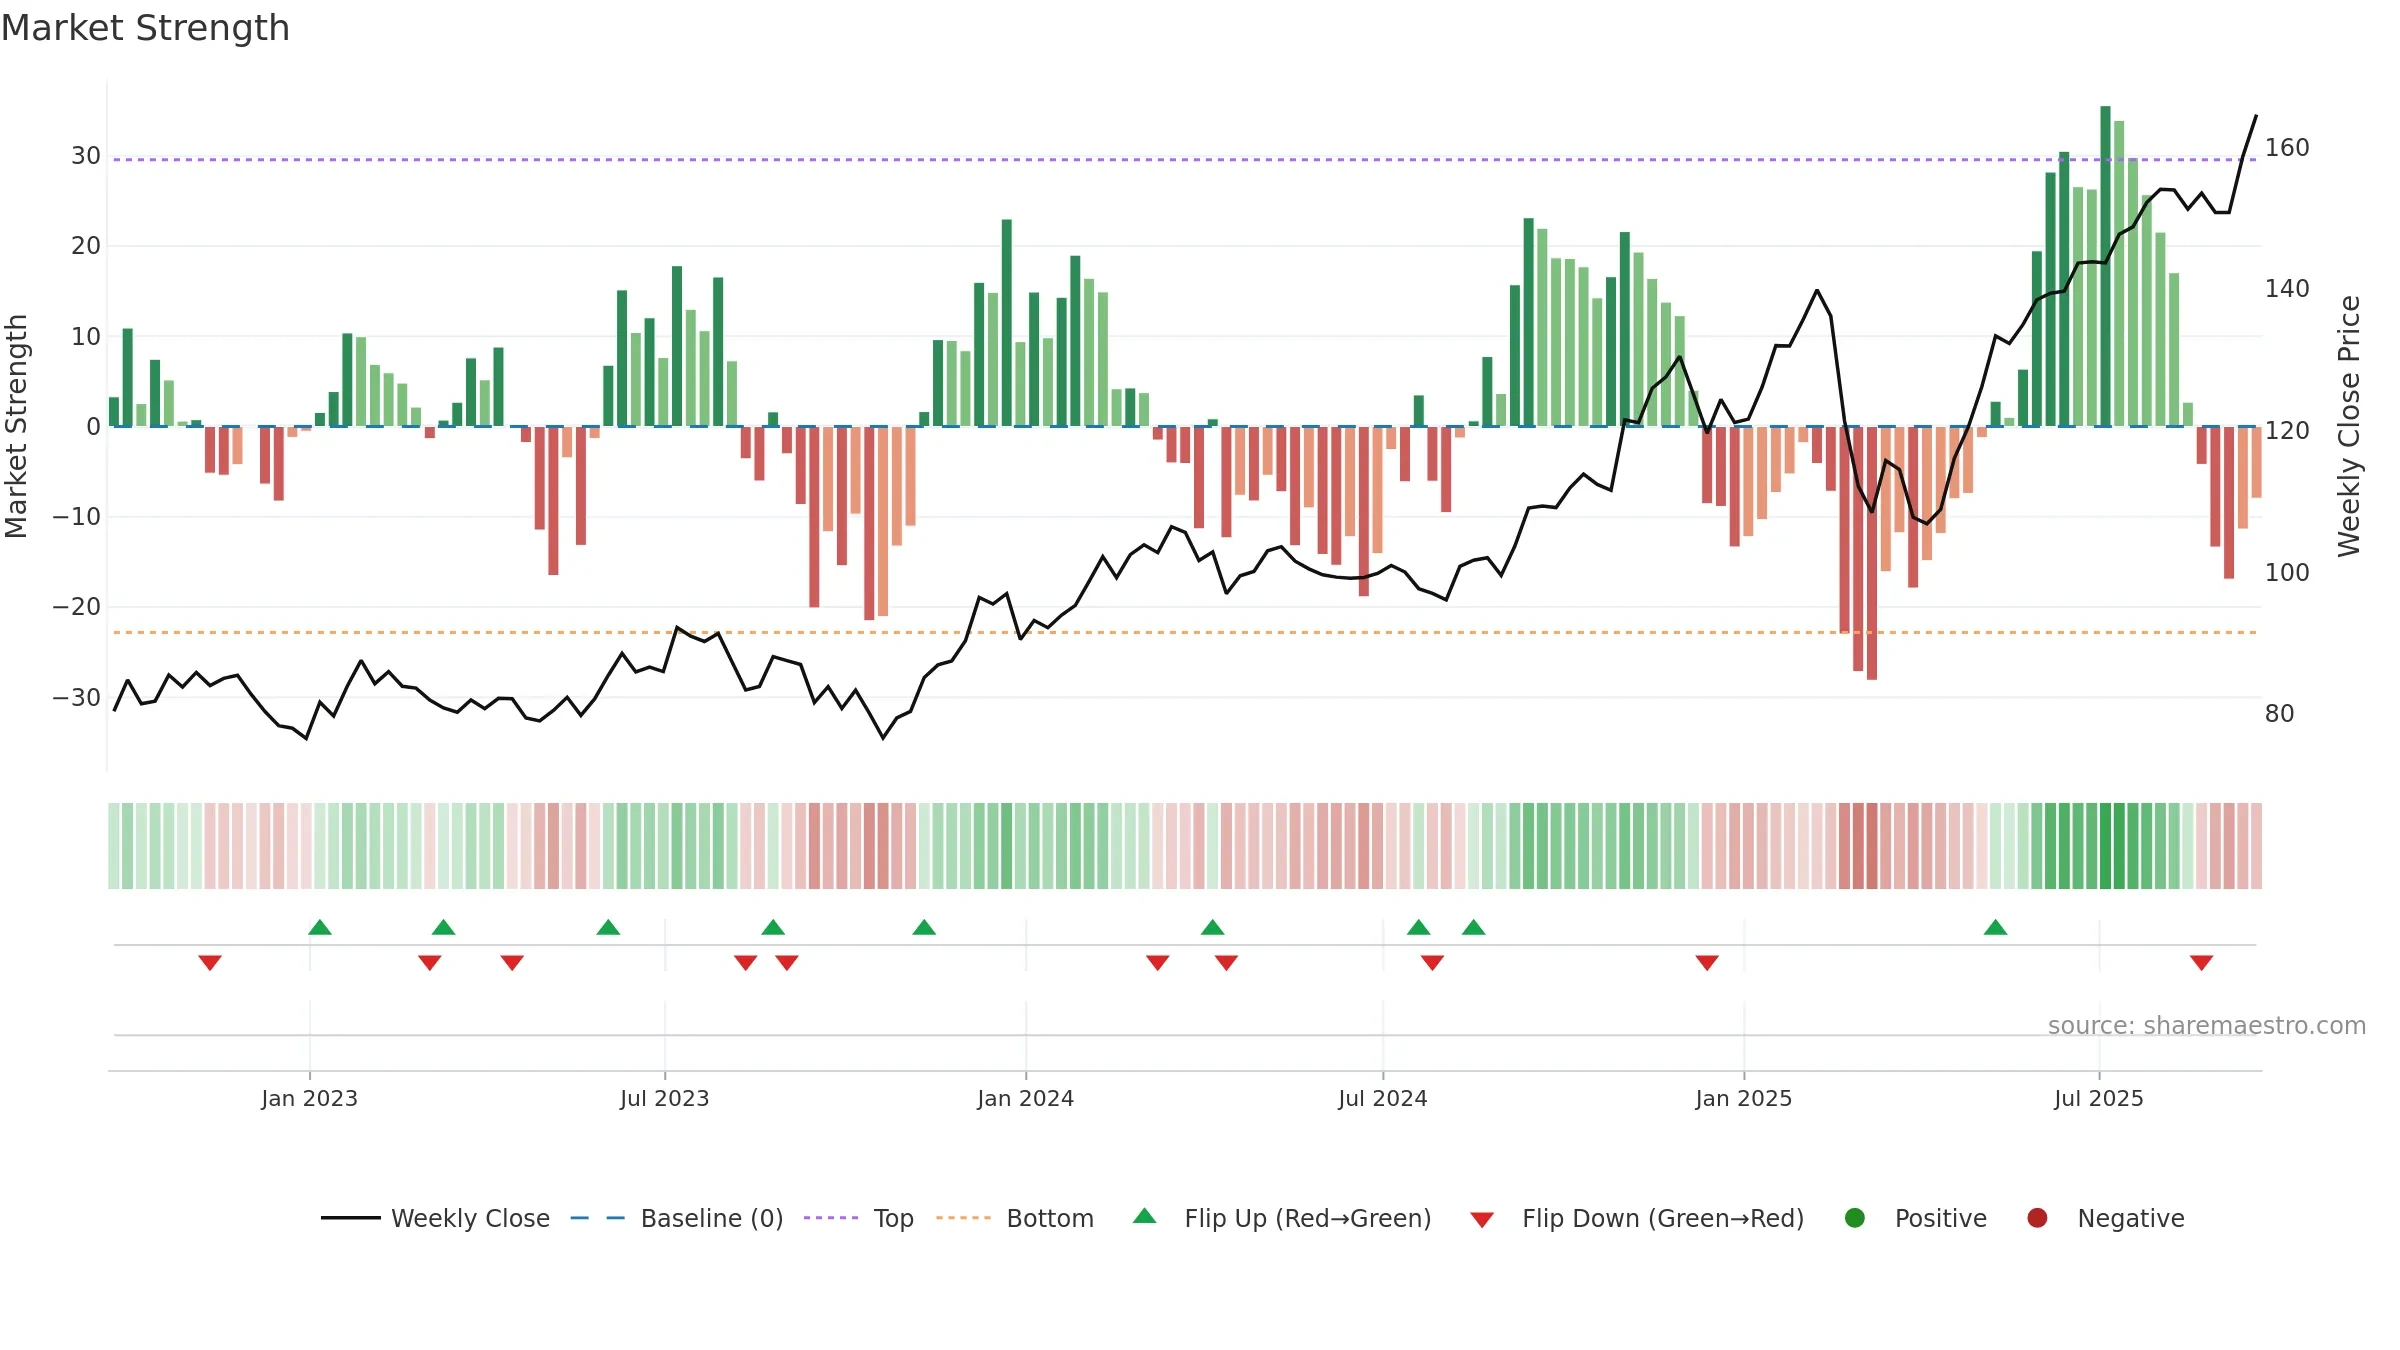Click the red Flip Down triangle in the legend

point(1482,1220)
